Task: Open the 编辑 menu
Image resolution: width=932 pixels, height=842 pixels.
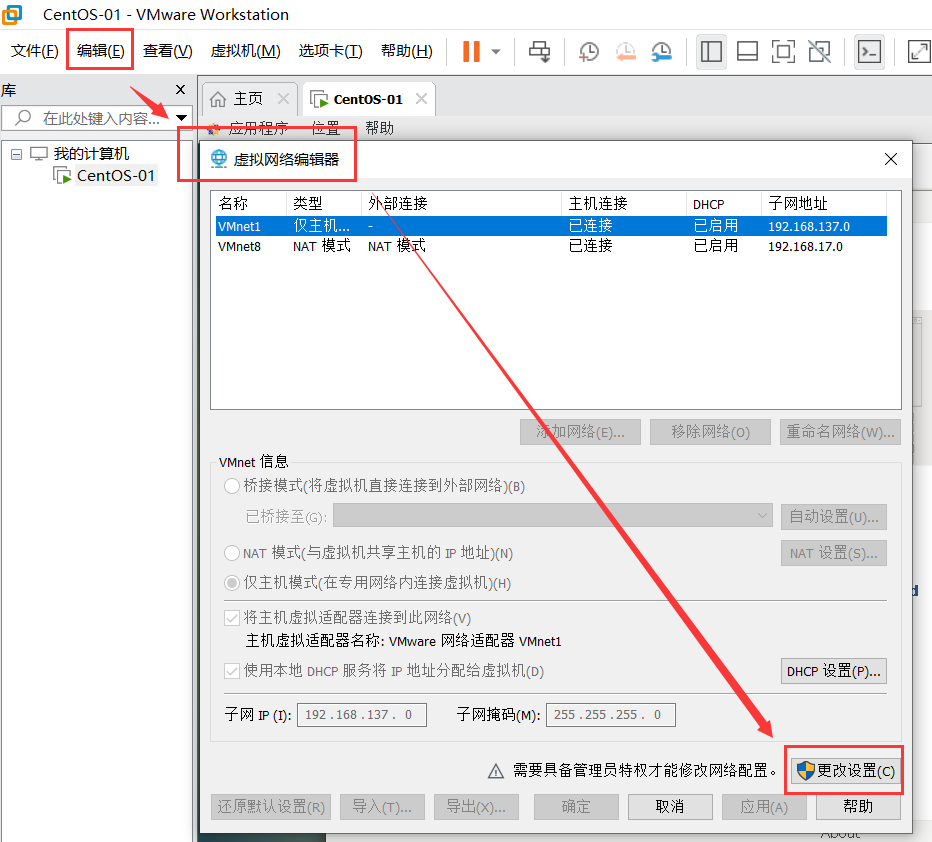Action: [x=99, y=50]
